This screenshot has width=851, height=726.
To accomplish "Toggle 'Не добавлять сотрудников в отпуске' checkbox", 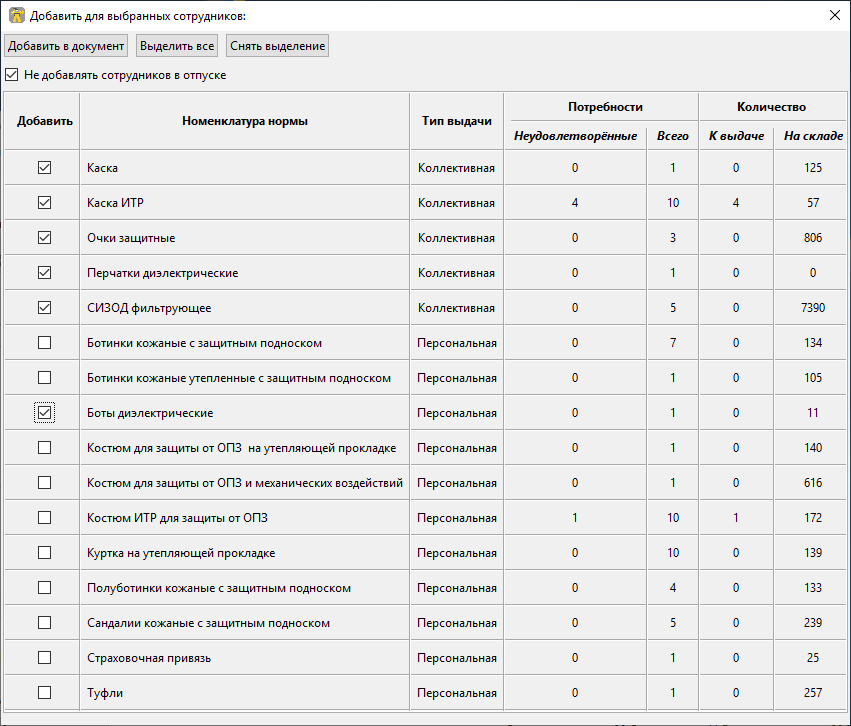I will tap(12, 75).
